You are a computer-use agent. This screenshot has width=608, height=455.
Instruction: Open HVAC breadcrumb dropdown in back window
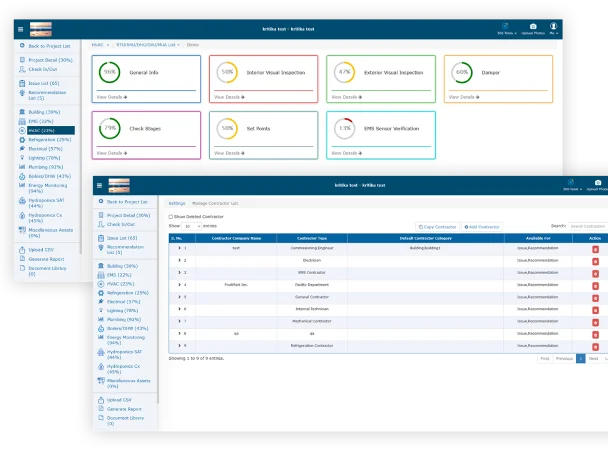100,45
